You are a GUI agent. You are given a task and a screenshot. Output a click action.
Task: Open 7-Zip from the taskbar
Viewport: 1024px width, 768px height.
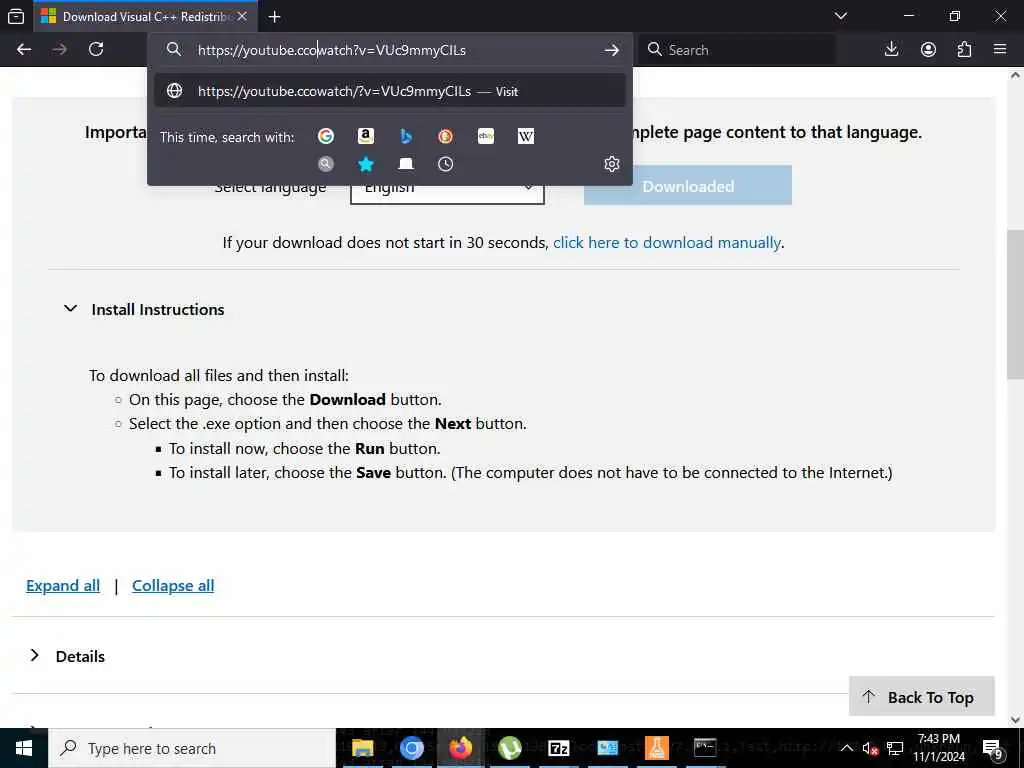click(x=558, y=748)
